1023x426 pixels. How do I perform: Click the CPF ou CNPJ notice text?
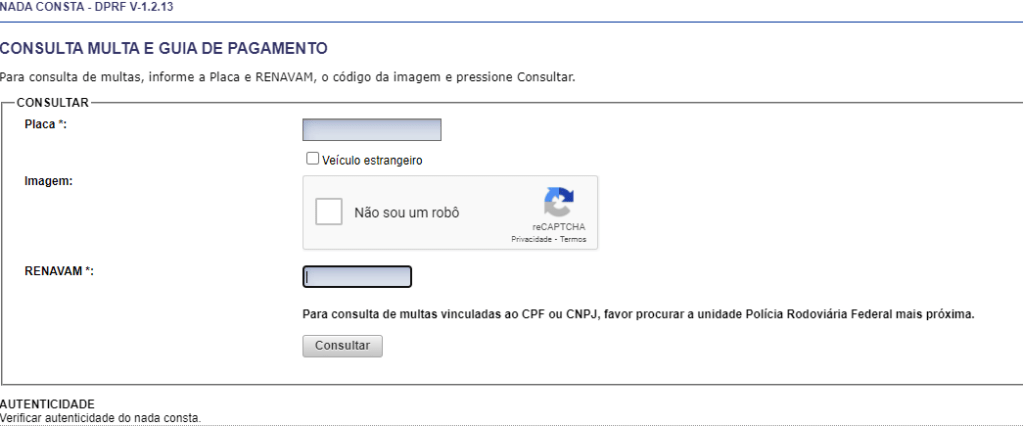pos(637,314)
